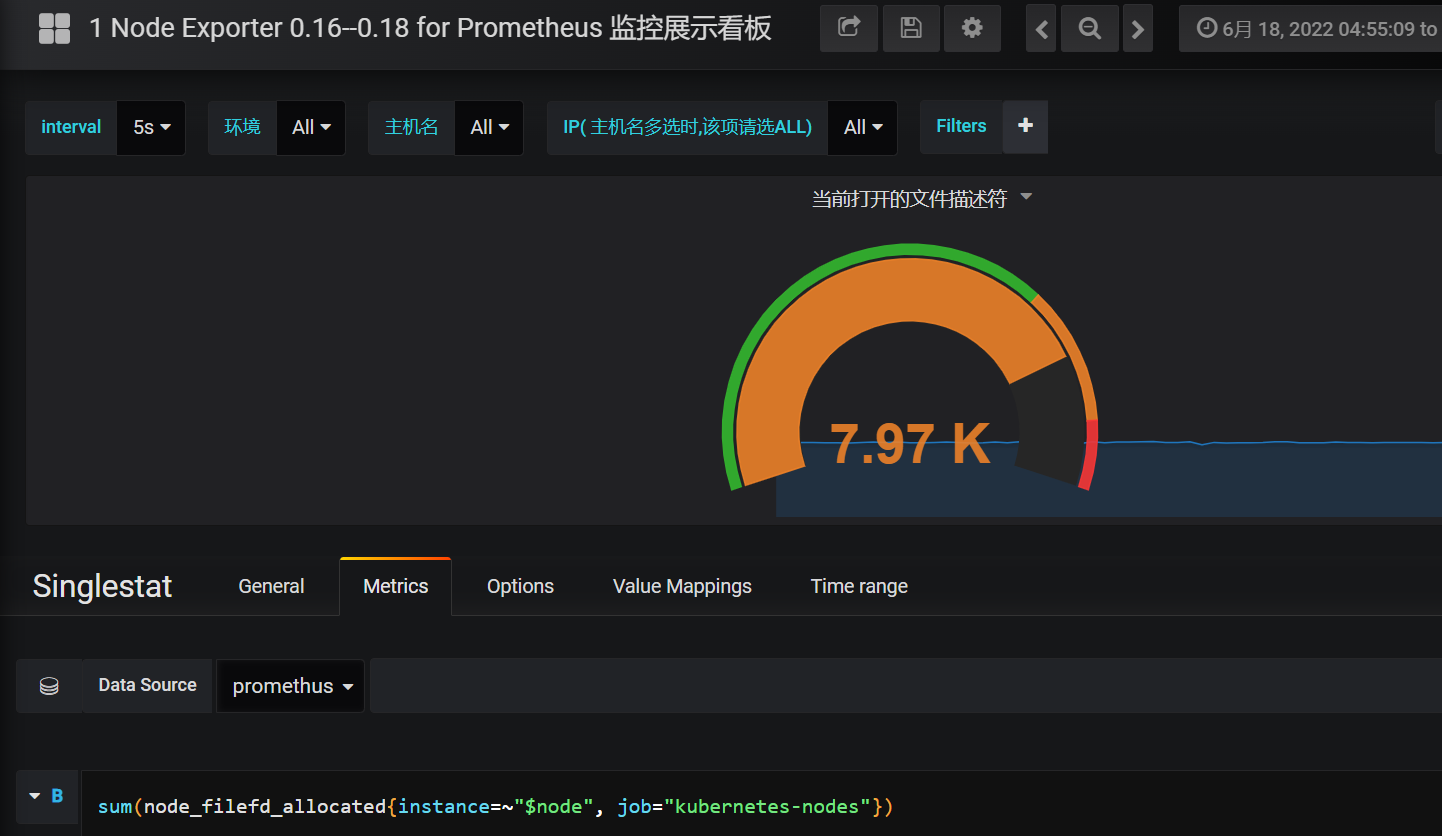Shift time range forward with the right arrow
The image size is (1442, 836).
coord(1137,28)
